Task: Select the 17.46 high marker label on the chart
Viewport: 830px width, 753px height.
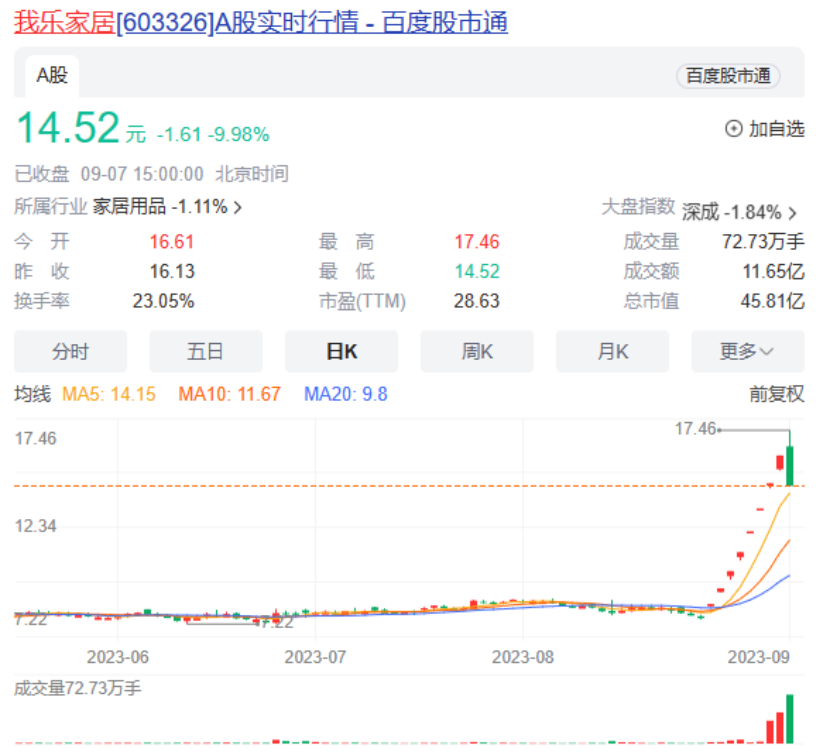Action: (695, 429)
